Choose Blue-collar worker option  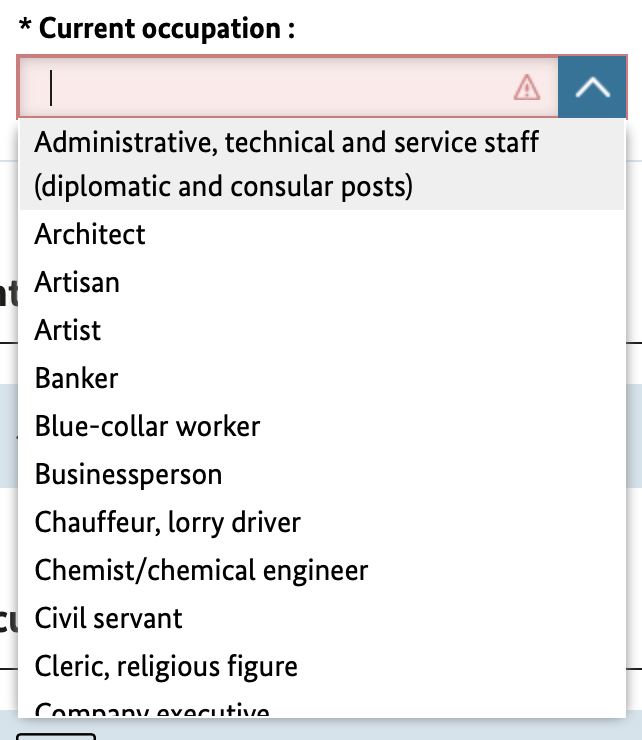[147, 426]
